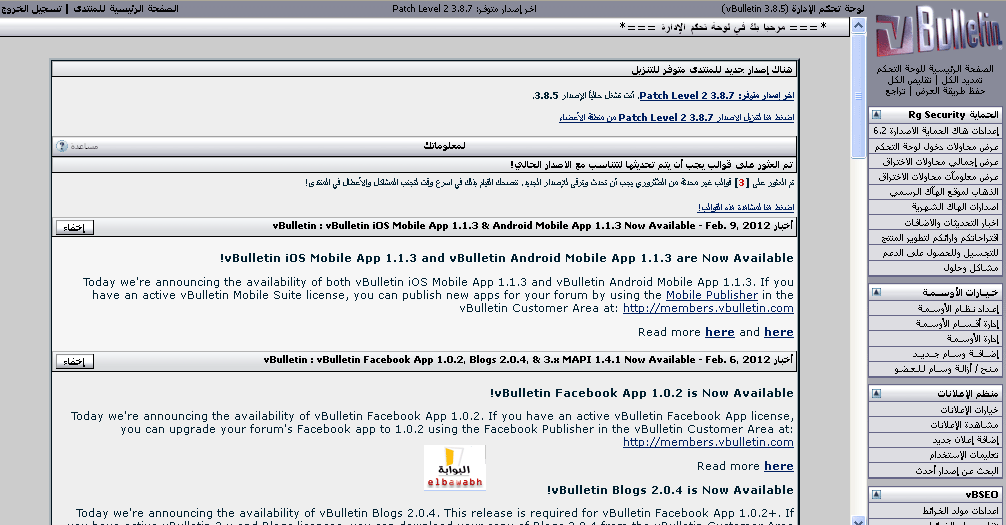Click تسجيل الخروج to log out
Image resolution: width=1006 pixels, height=525 pixels.
[x=32, y=9]
